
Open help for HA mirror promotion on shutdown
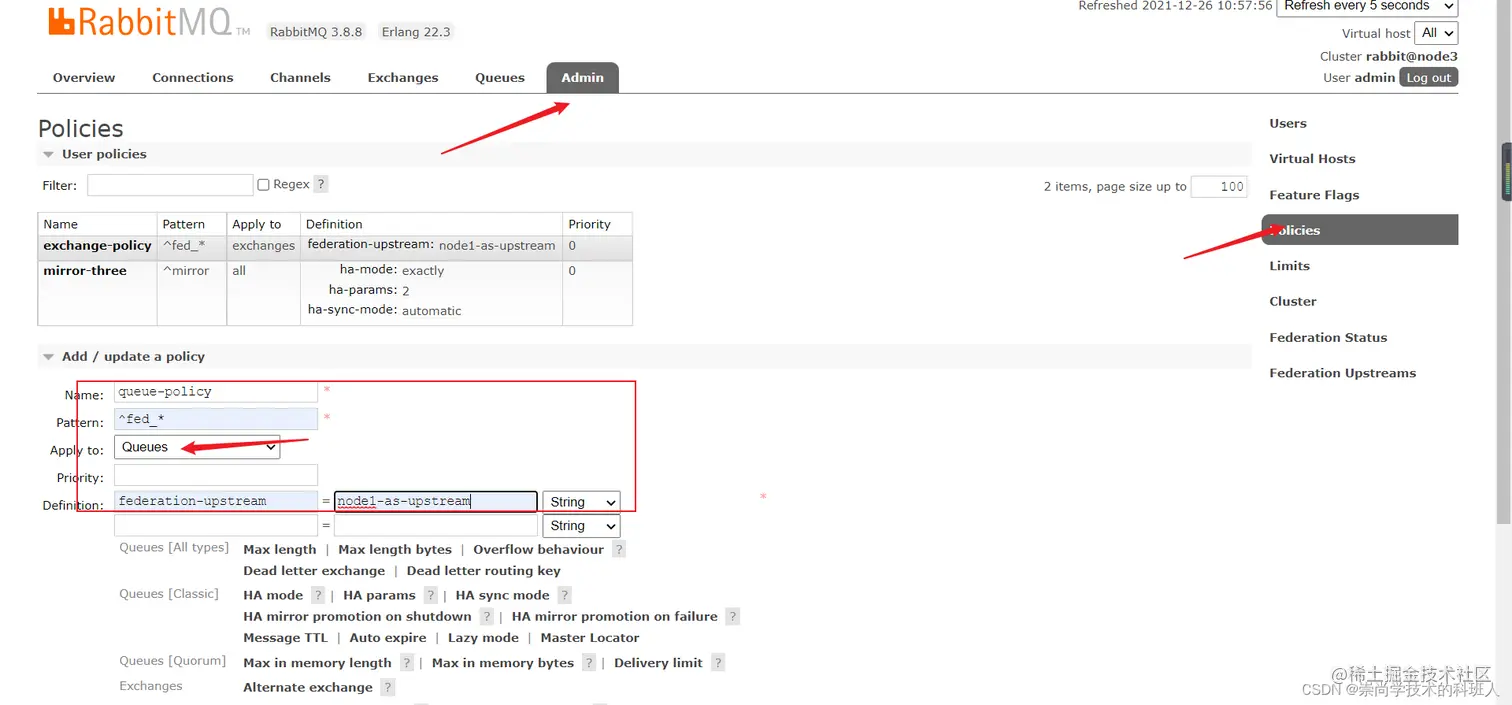pyautogui.click(x=486, y=616)
